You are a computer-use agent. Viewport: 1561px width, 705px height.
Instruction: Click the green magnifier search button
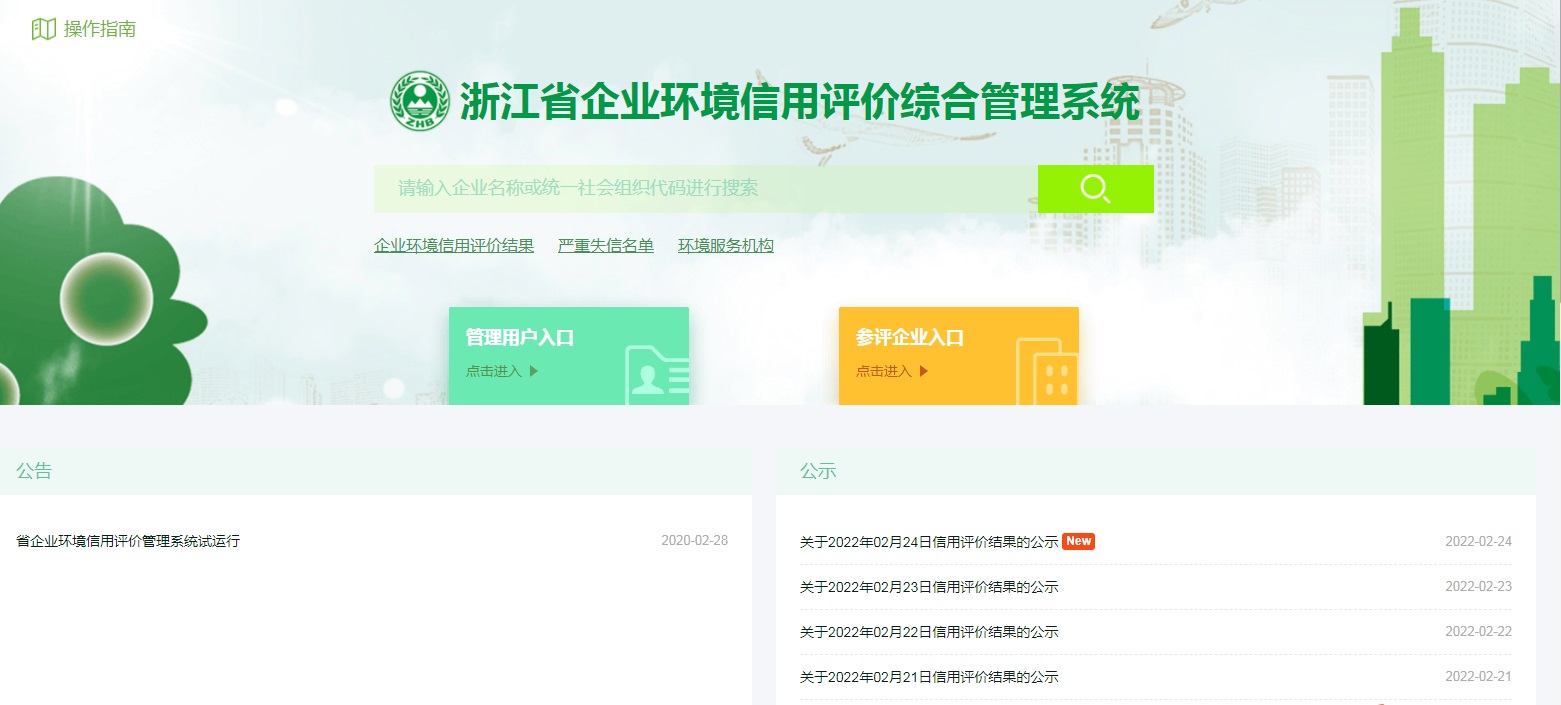coord(1096,189)
